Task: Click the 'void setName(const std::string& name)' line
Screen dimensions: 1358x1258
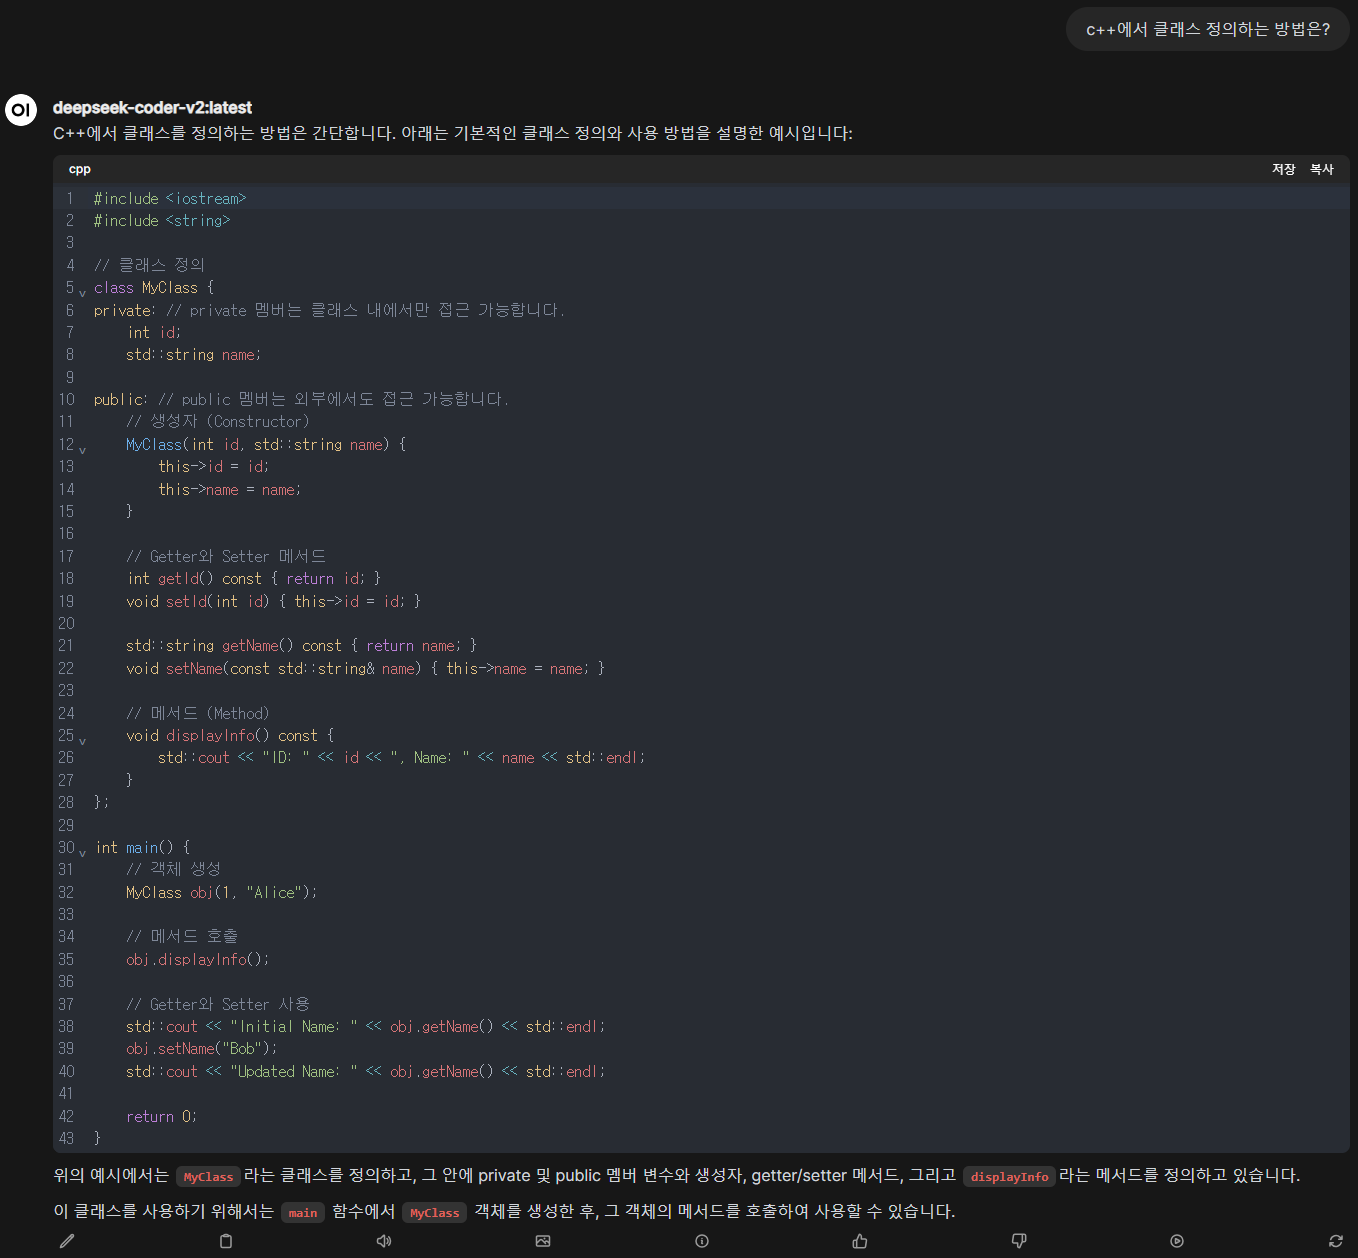Action: tap(366, 668)
